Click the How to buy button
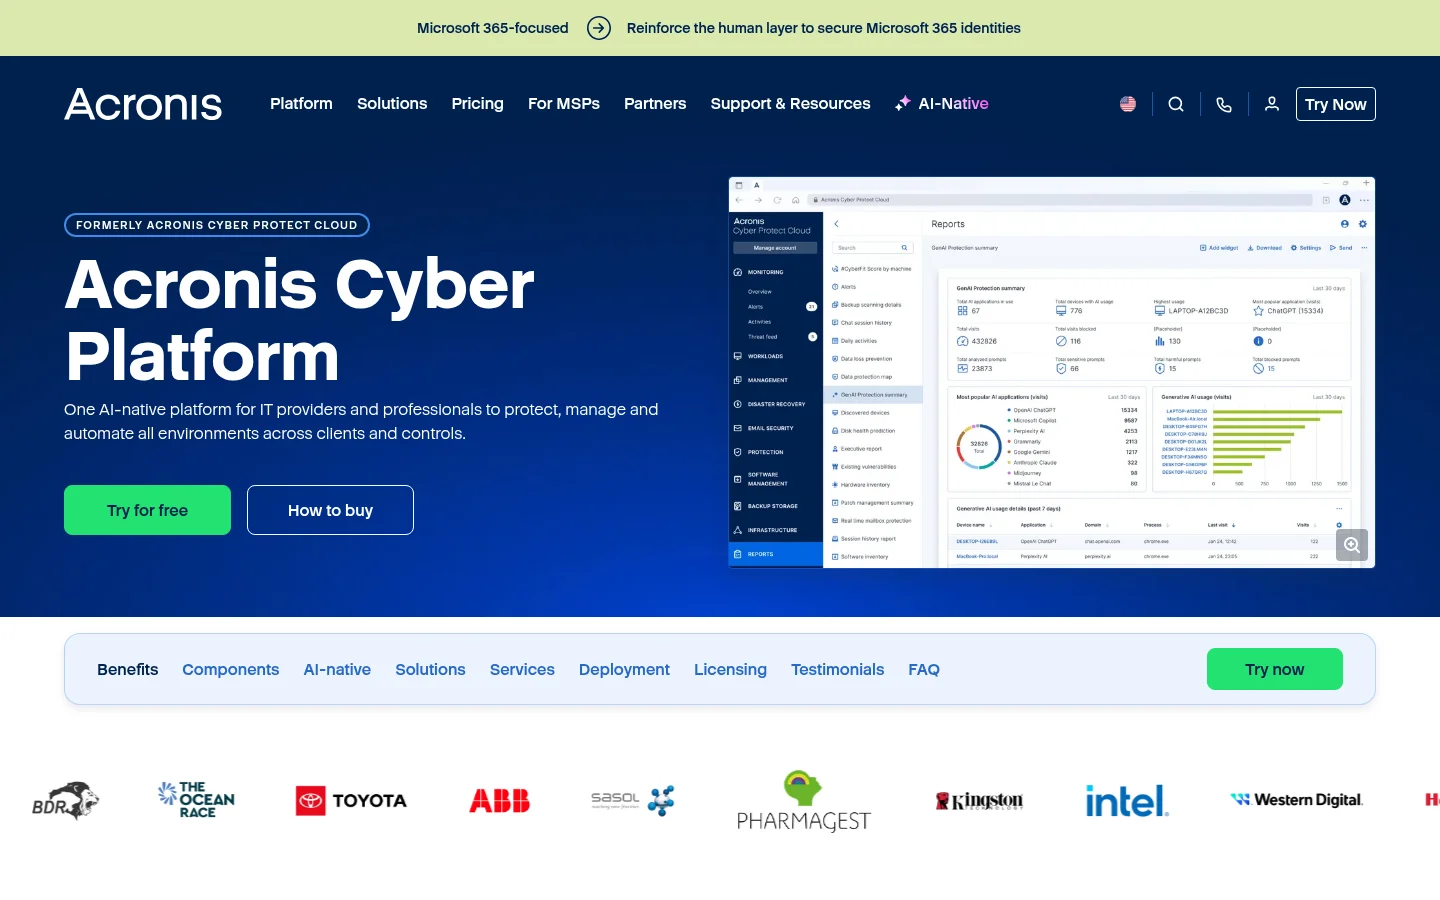Viewport: 1440px width, 900px height. [x=330, y=510]
